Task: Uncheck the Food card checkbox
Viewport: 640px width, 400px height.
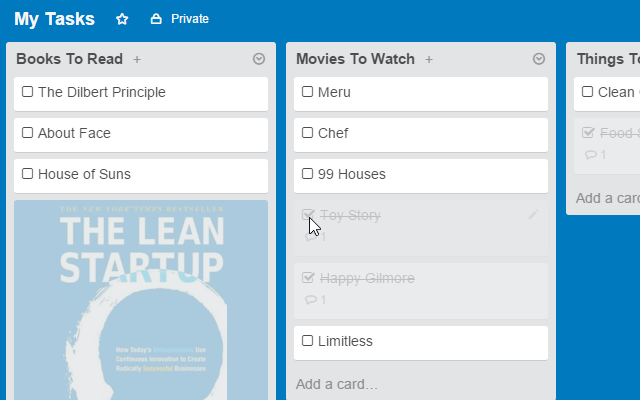Action: [588, 133]
